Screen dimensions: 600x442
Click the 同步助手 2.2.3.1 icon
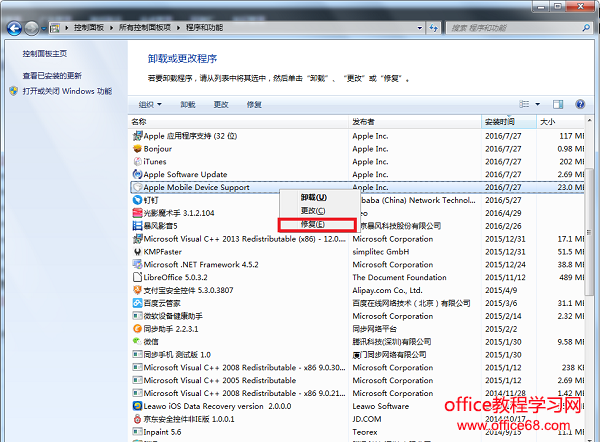point(137,329)
